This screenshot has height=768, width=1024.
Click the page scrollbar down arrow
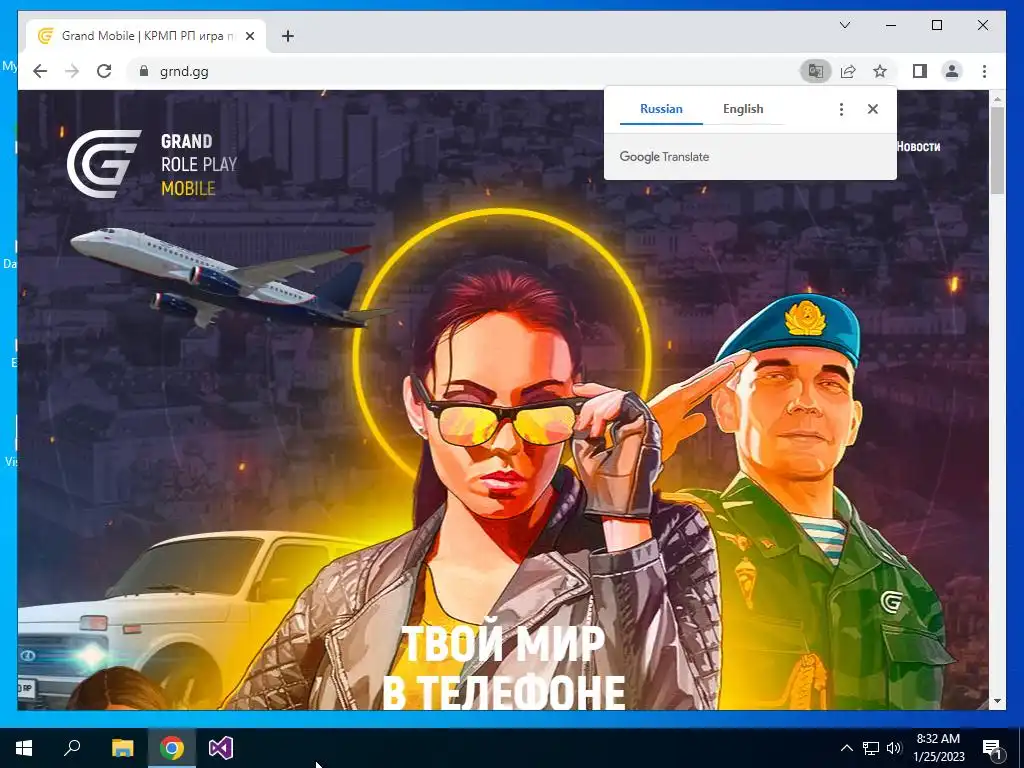pyautogui.click(x=997, y=701)
